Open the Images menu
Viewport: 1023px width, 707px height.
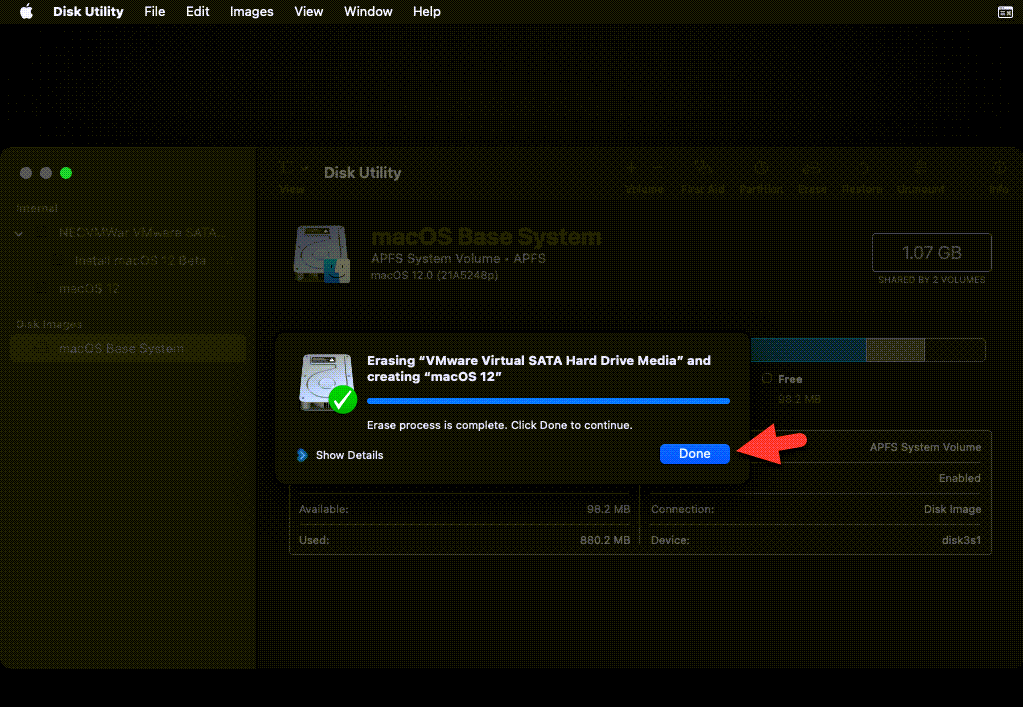251,12
